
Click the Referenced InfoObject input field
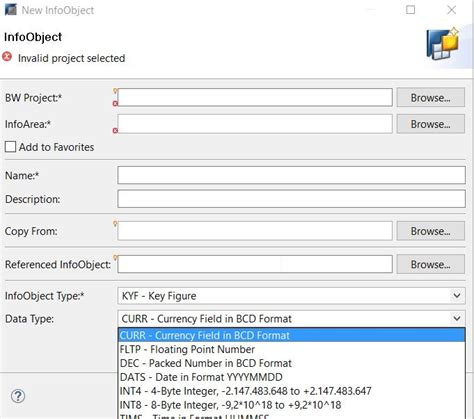255,264
